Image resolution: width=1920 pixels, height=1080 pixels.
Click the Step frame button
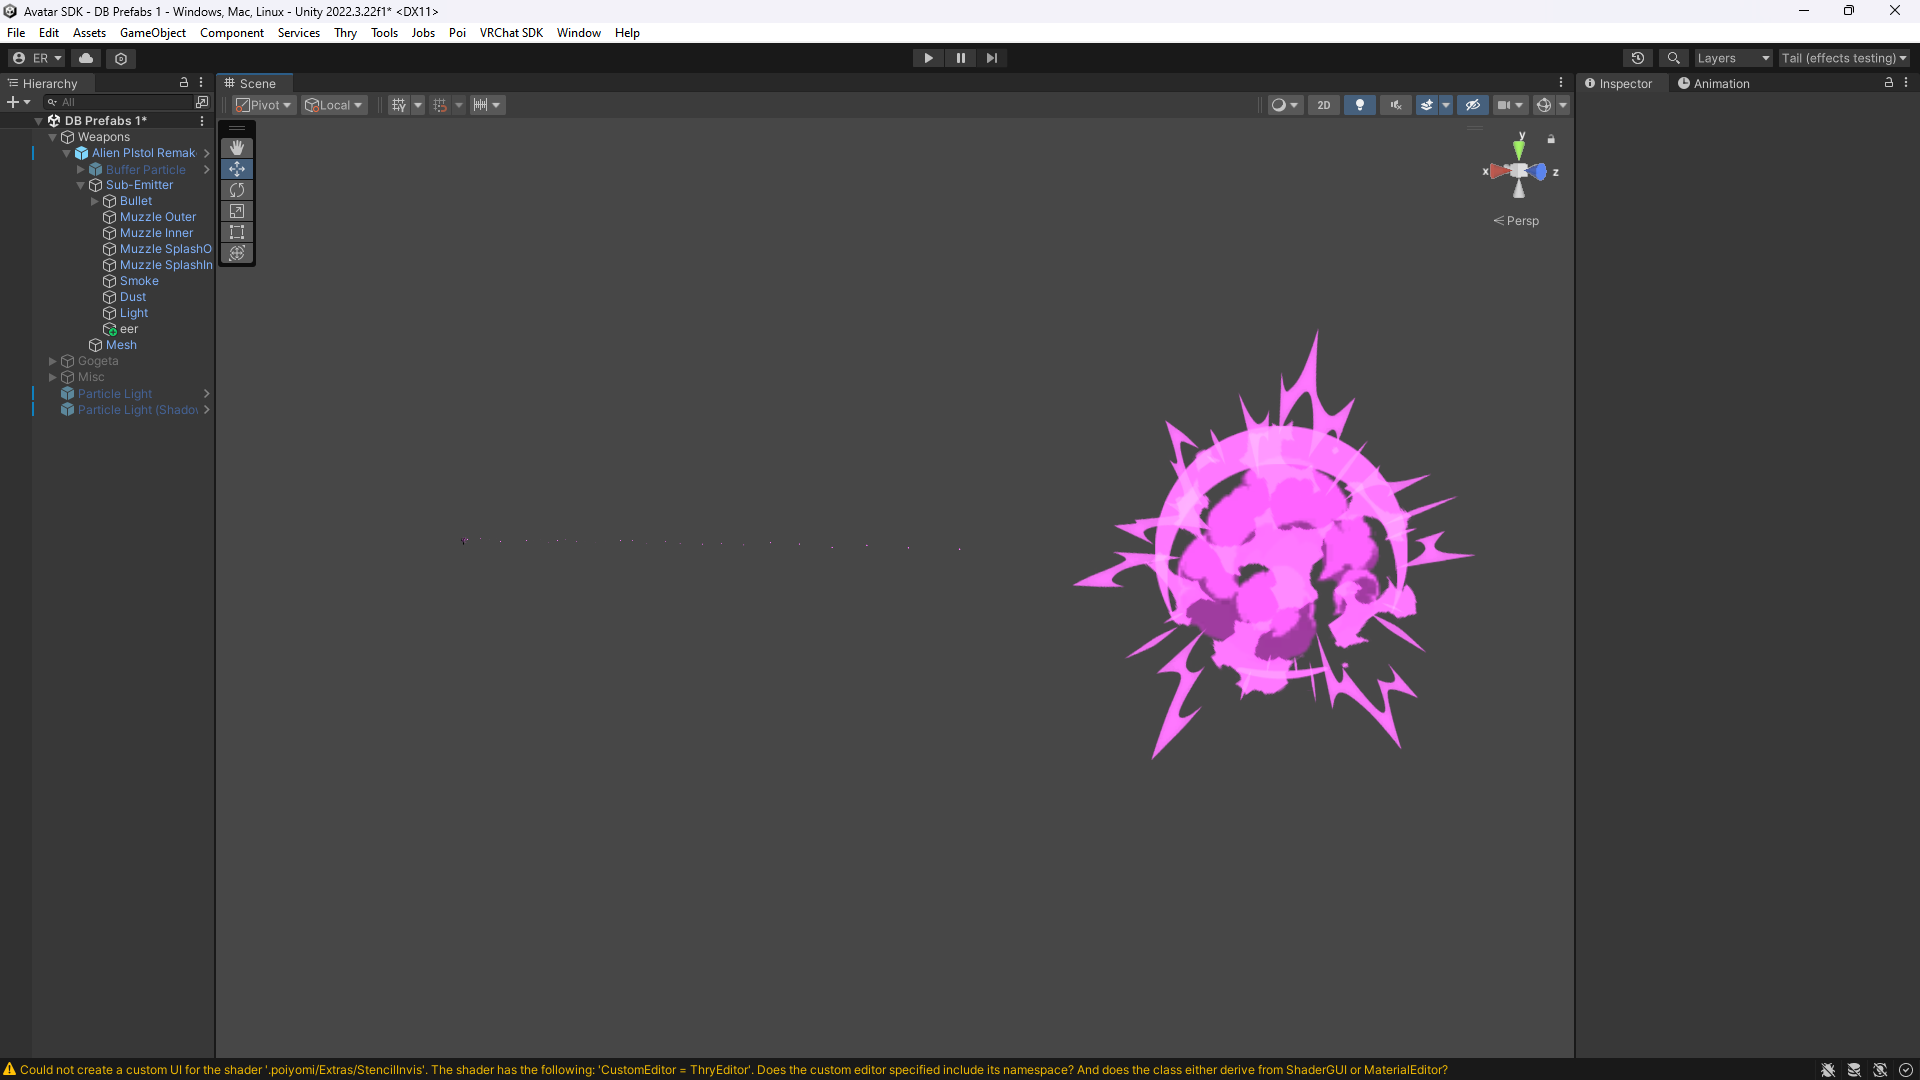(991, 58)
